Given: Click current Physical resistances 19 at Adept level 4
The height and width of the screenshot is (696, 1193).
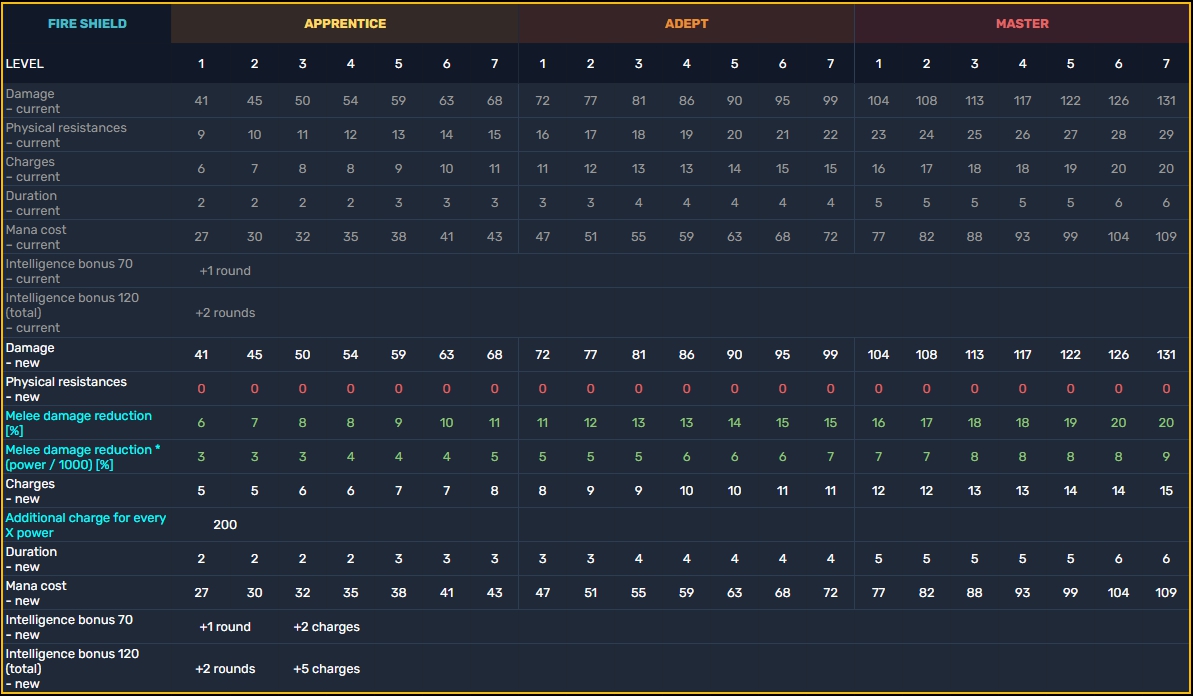Looking at the screenshot, I should [686, 135].
